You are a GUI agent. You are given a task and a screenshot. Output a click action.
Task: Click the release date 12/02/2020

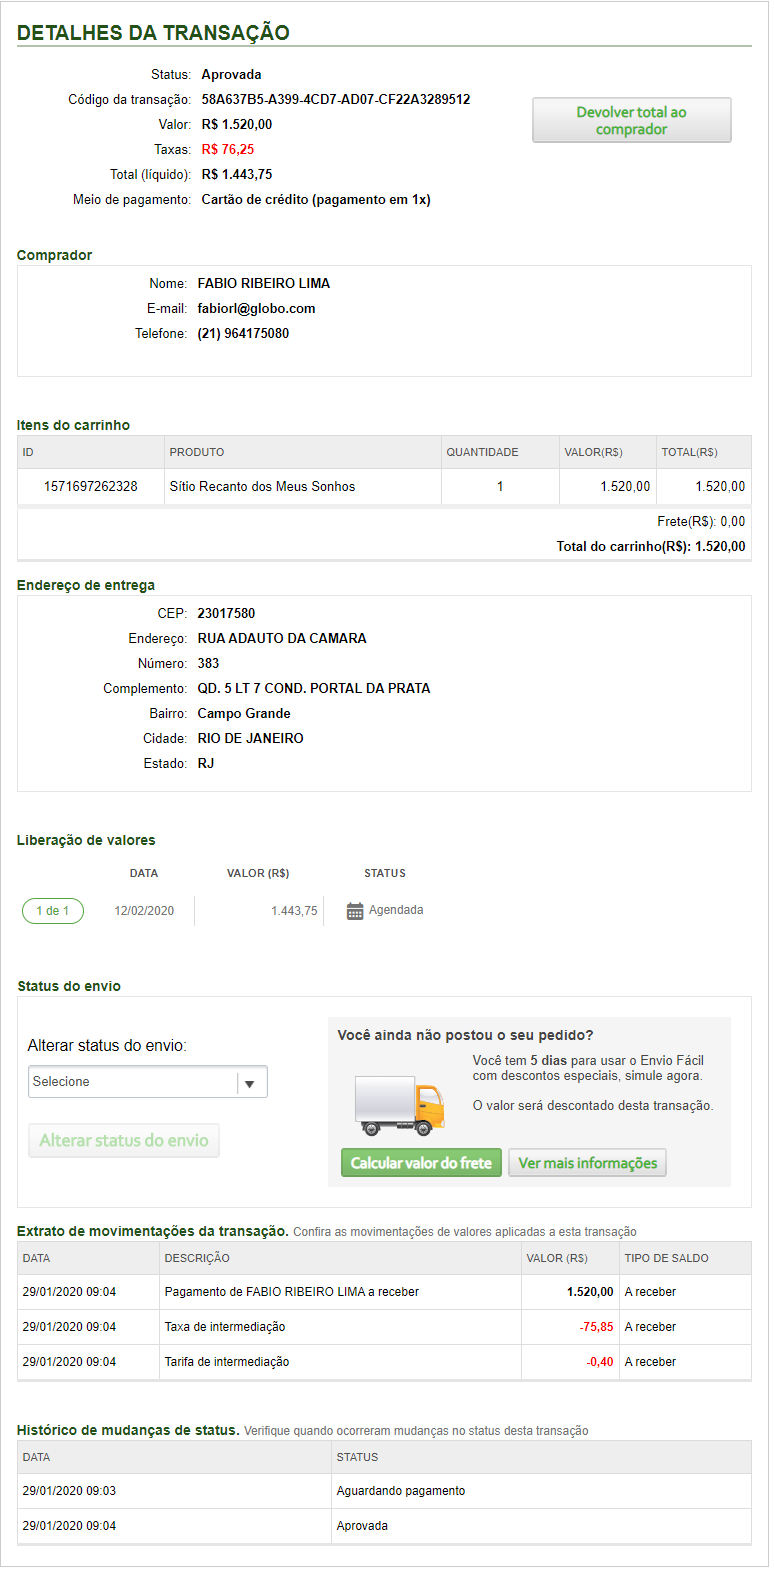pyautogui.click(x=144, y=911)
